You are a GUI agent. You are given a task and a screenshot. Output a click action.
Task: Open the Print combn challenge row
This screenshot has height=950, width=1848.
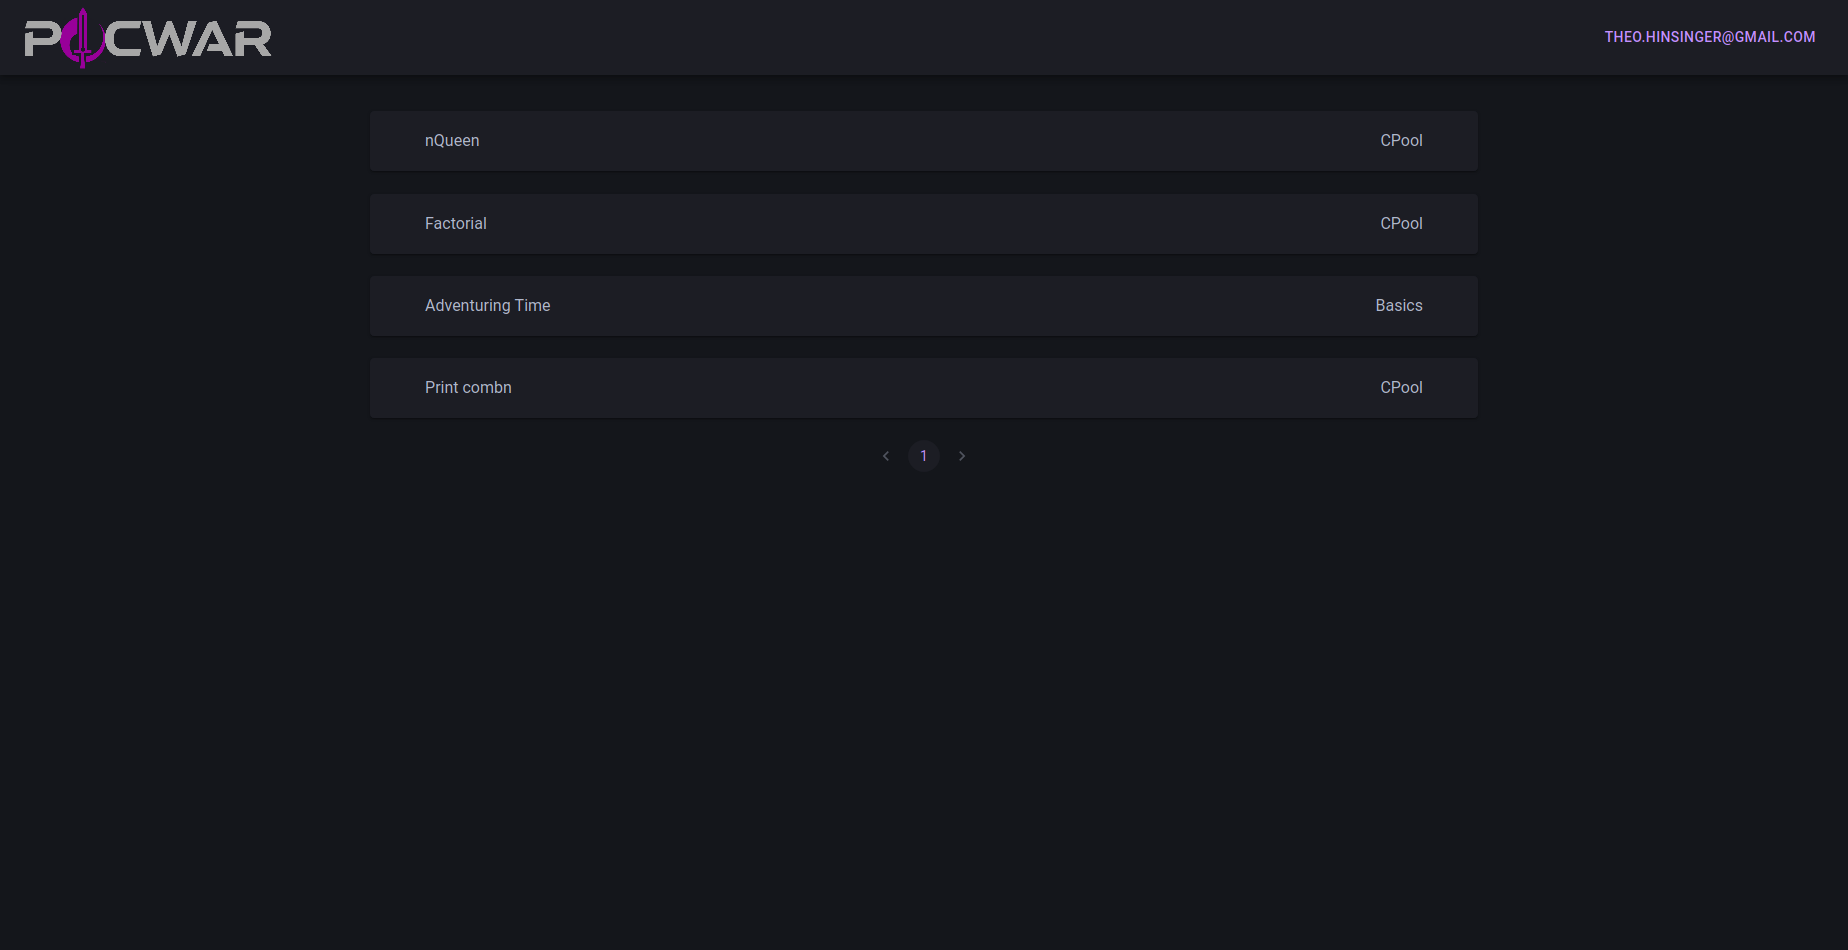924,388
